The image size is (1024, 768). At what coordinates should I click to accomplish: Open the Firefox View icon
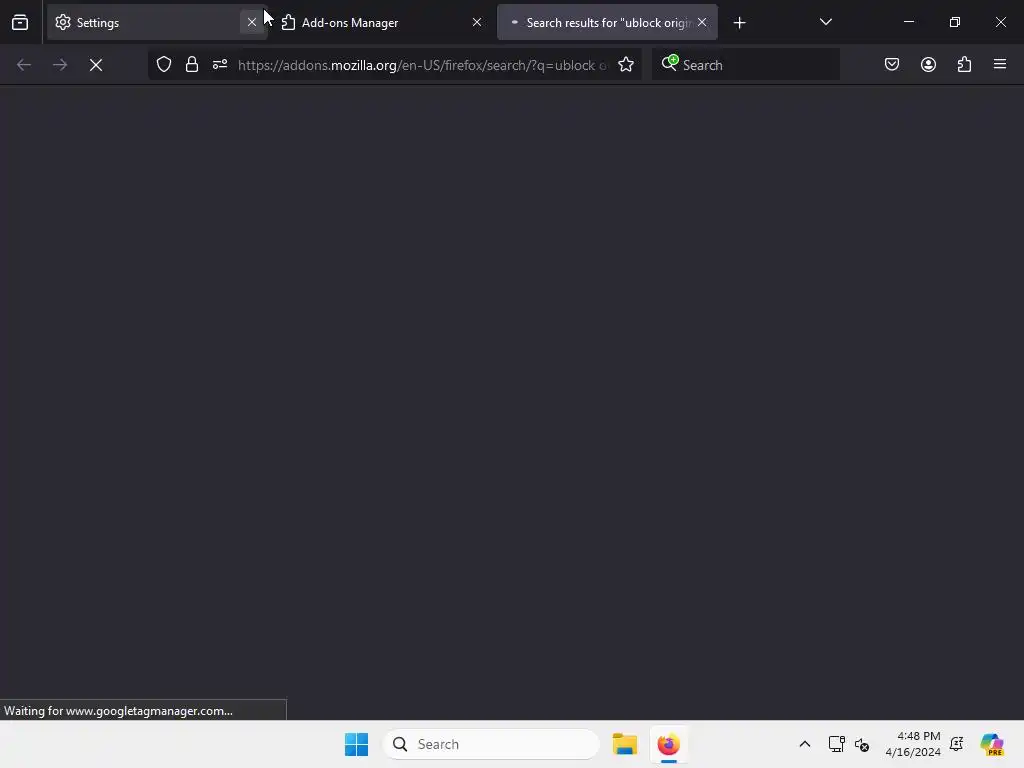pyautogui.click(x=20, y=22)
